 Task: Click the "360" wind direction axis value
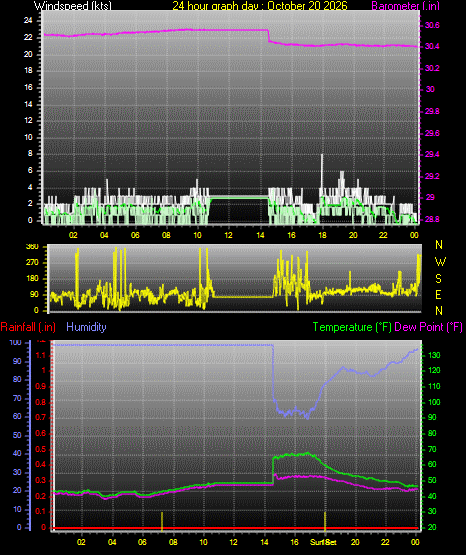(x=32, y=247)
